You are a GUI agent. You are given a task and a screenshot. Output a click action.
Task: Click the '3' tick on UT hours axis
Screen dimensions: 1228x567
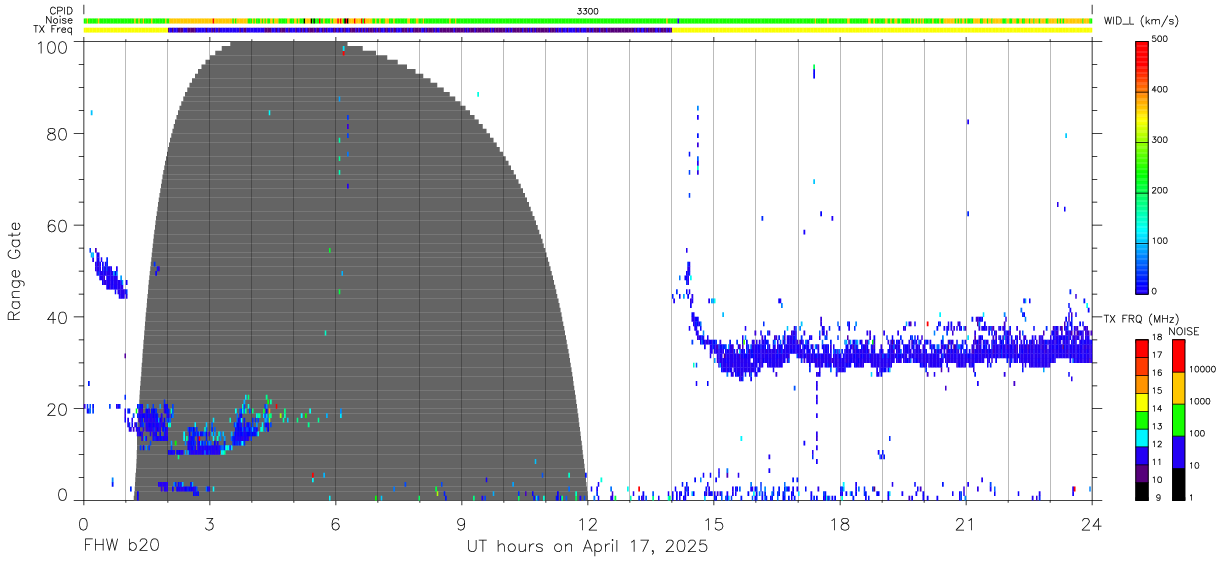209,522
